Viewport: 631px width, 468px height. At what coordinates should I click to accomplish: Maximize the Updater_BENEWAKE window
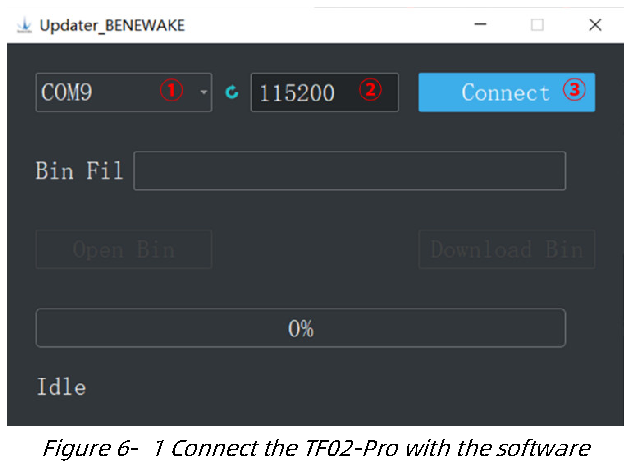point(537,25)
